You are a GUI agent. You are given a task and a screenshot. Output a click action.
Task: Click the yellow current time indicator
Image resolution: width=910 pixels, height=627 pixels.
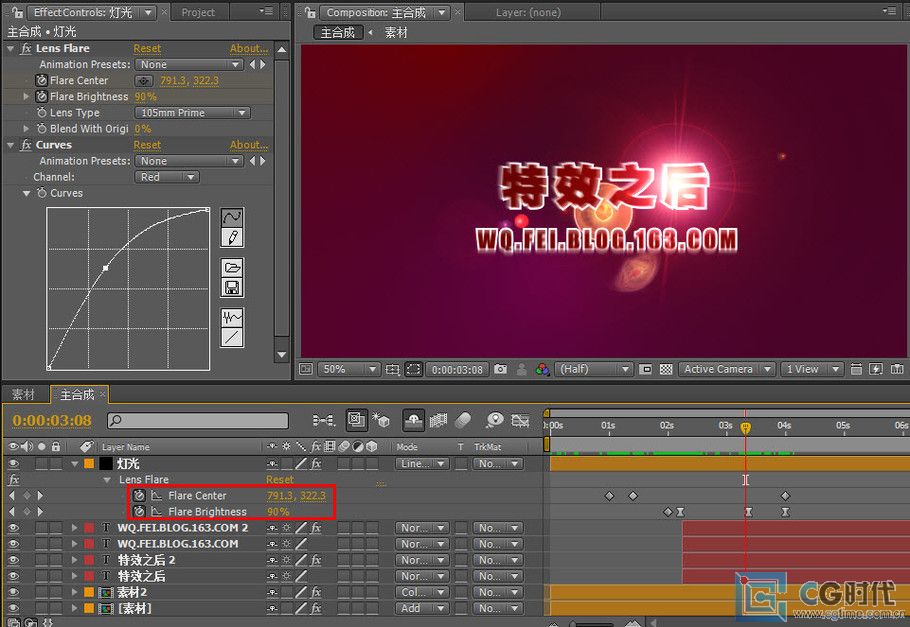click(x=746, y=428)
